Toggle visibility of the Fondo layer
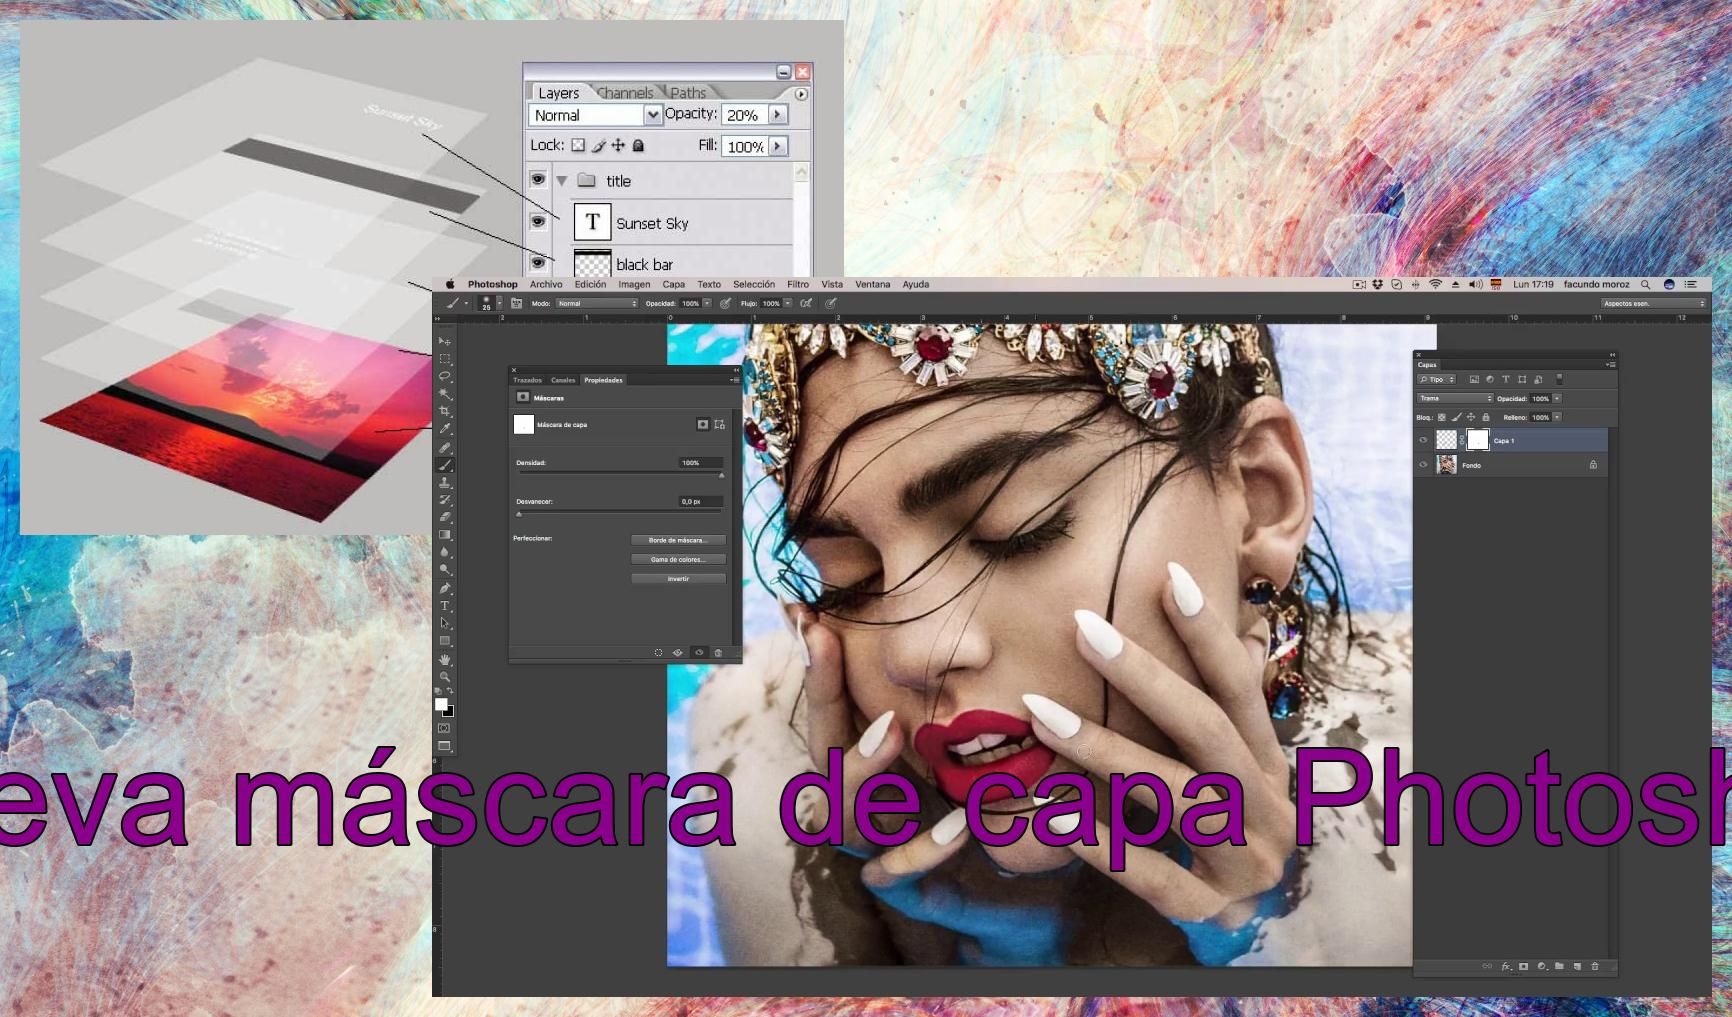This screenshot has width=1732, height=1017. 1423,464
